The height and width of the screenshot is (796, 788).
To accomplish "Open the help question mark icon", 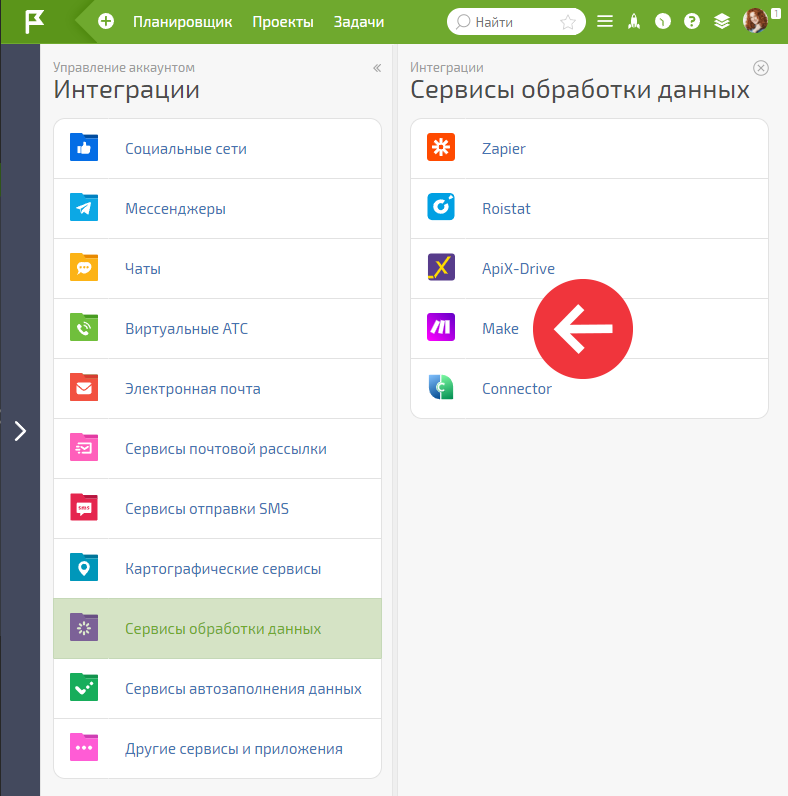I will click(x=692, y=21).
